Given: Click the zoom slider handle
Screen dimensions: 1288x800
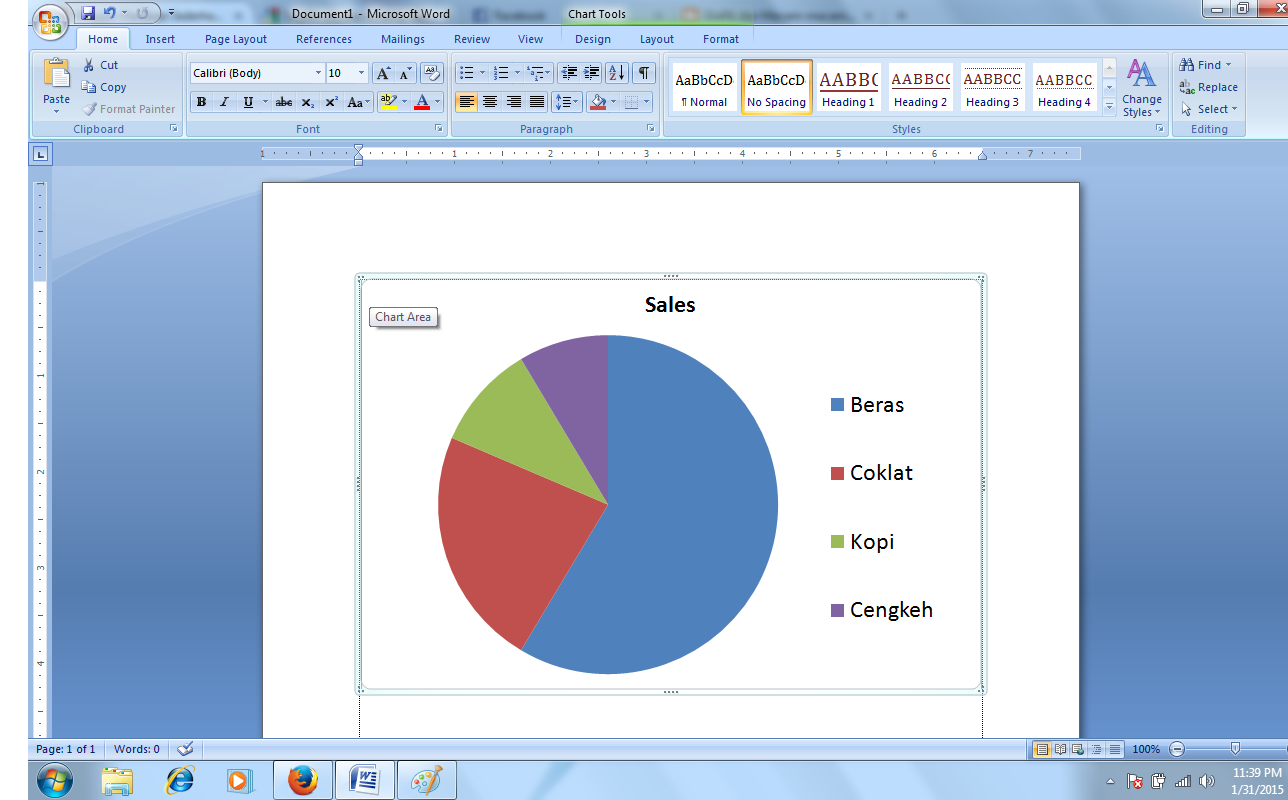Looking at the screenshot, I should pos(1236,749).
